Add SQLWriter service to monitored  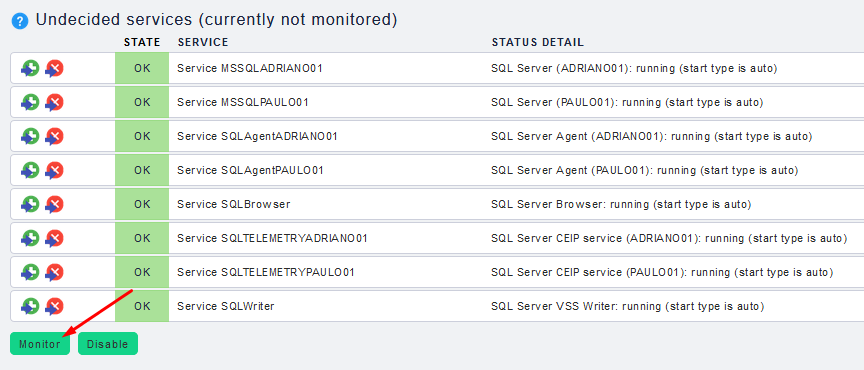(x=30, y=306)
